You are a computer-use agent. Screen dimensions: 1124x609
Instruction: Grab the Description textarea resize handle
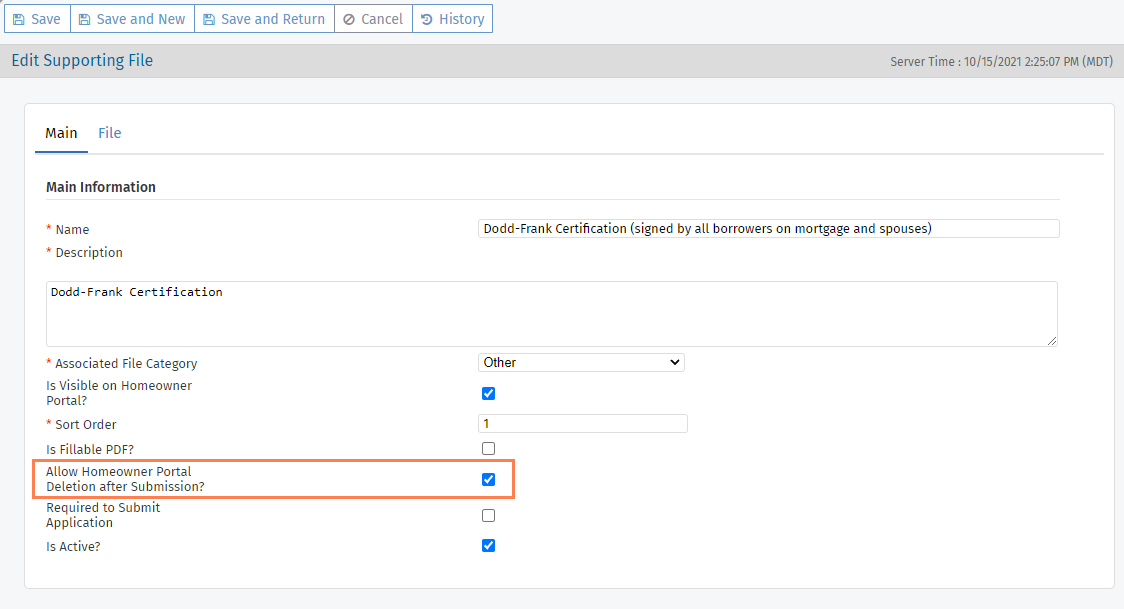pyautogui.click(x=1052, y=341)
